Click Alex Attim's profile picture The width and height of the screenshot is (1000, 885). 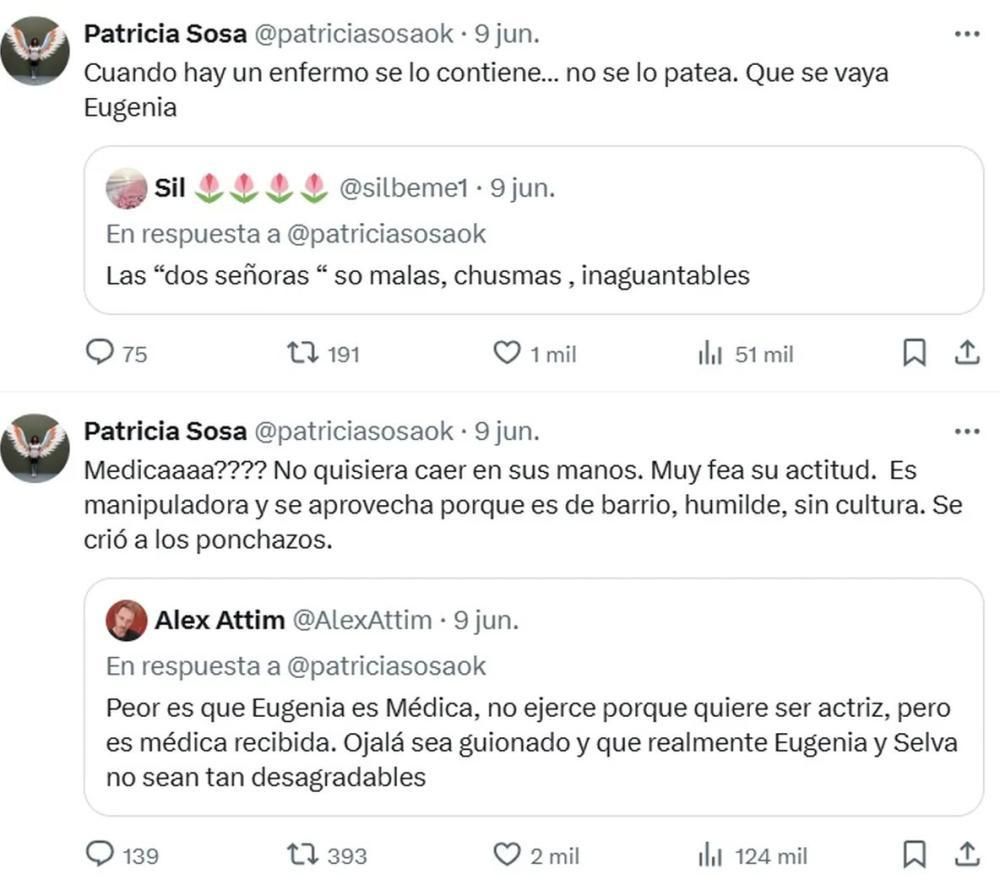(x=126, y=620)
